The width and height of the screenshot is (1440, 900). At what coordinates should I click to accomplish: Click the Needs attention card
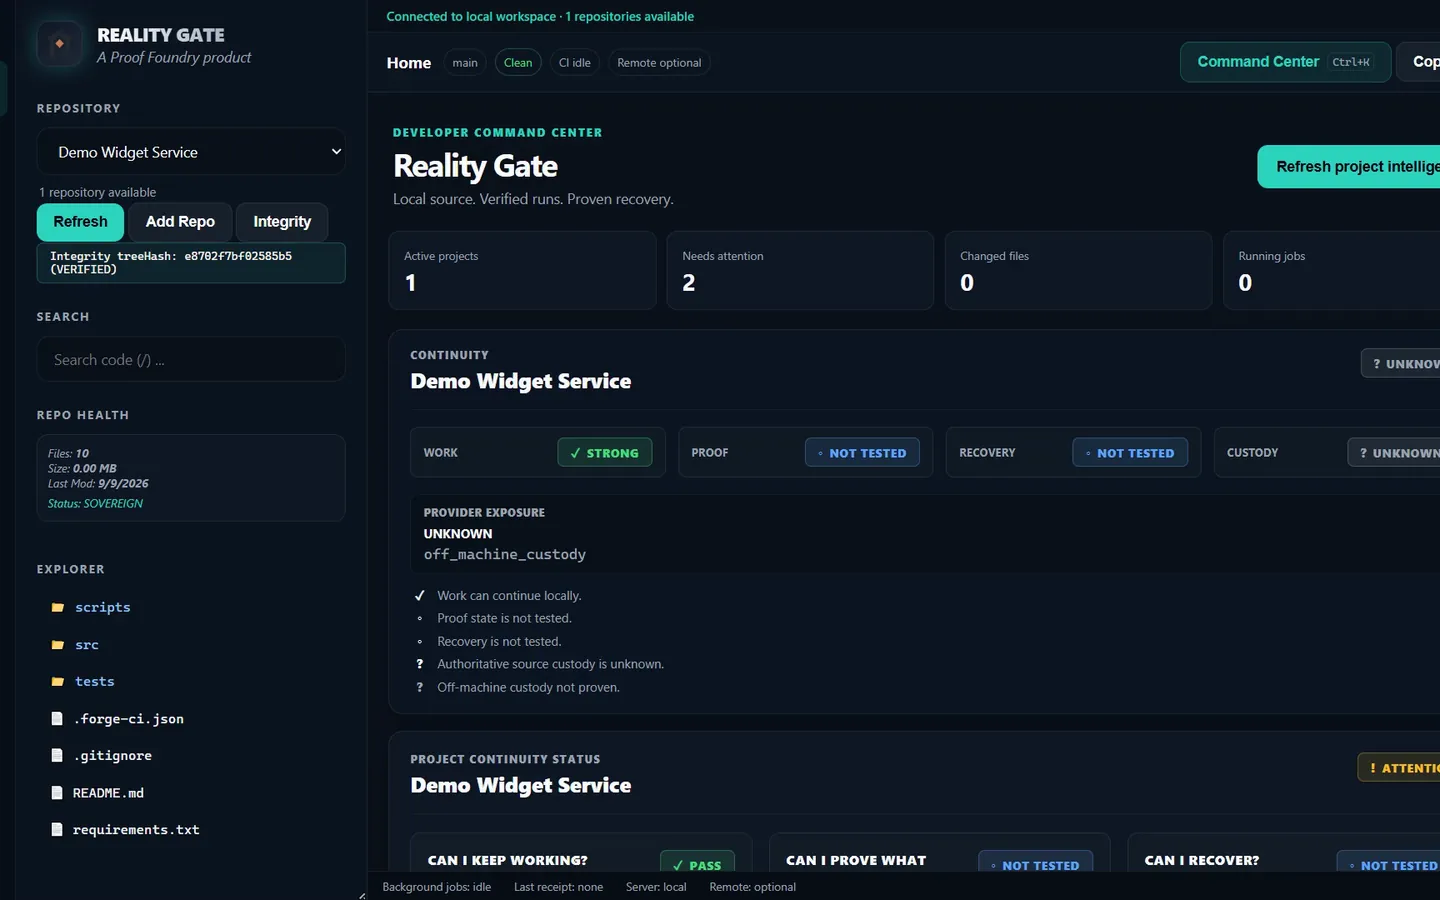800,271
